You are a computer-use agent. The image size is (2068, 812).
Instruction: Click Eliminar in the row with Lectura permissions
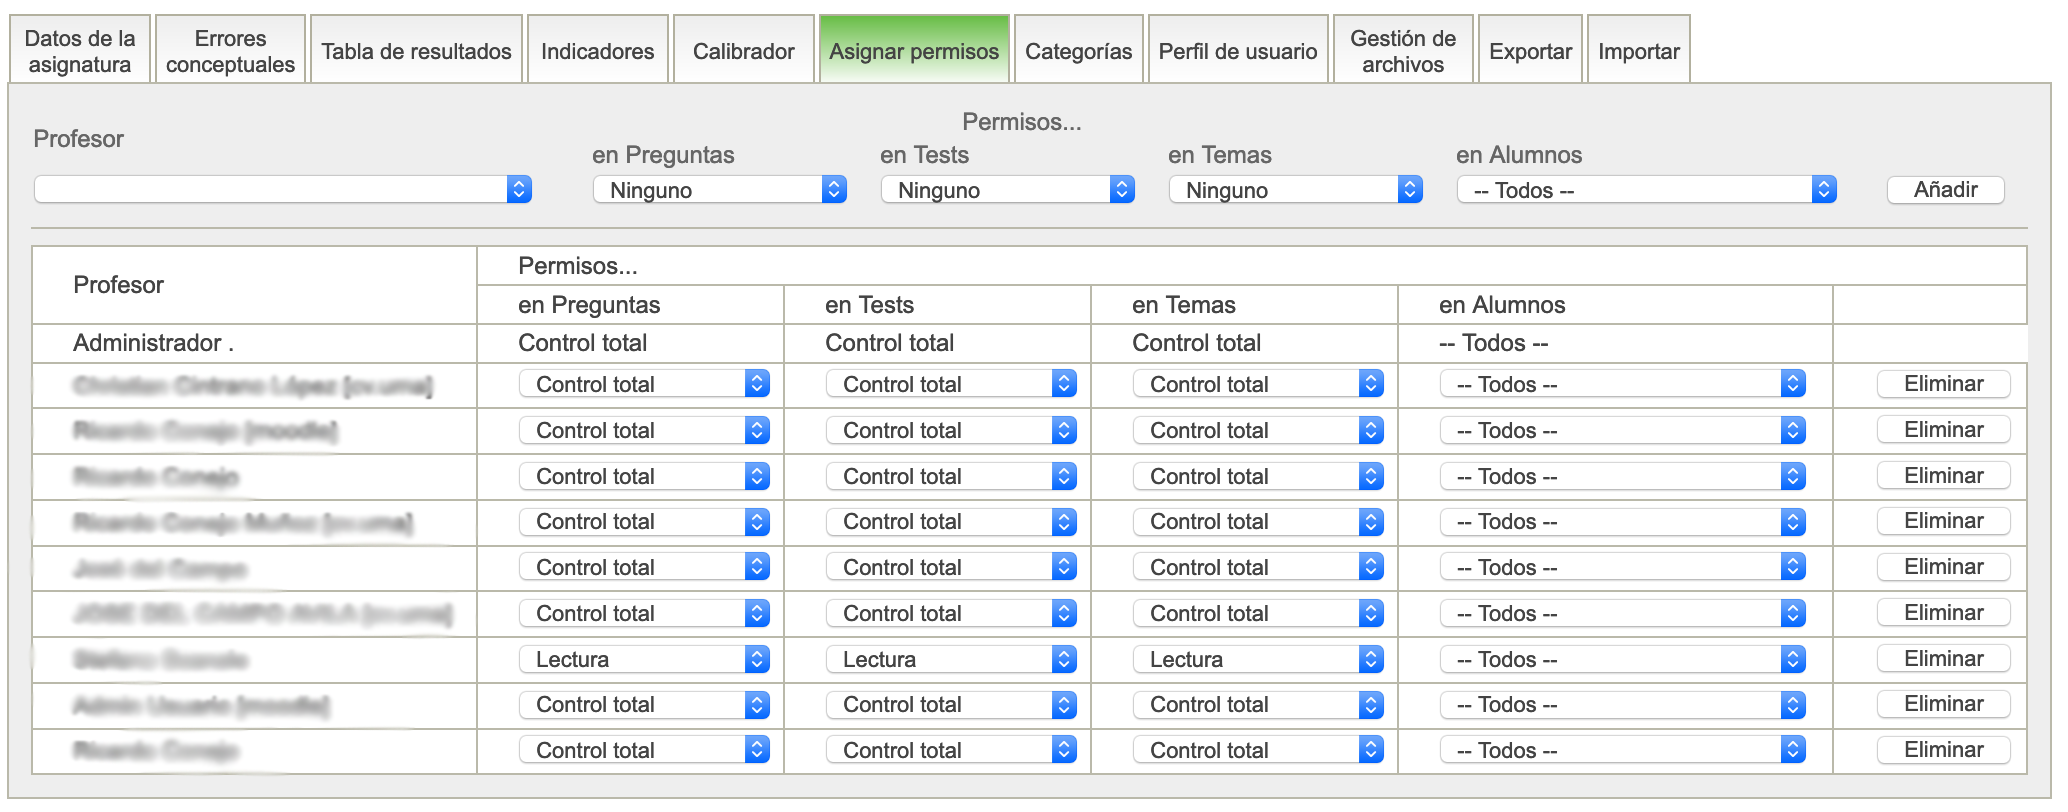point(1943,659)
